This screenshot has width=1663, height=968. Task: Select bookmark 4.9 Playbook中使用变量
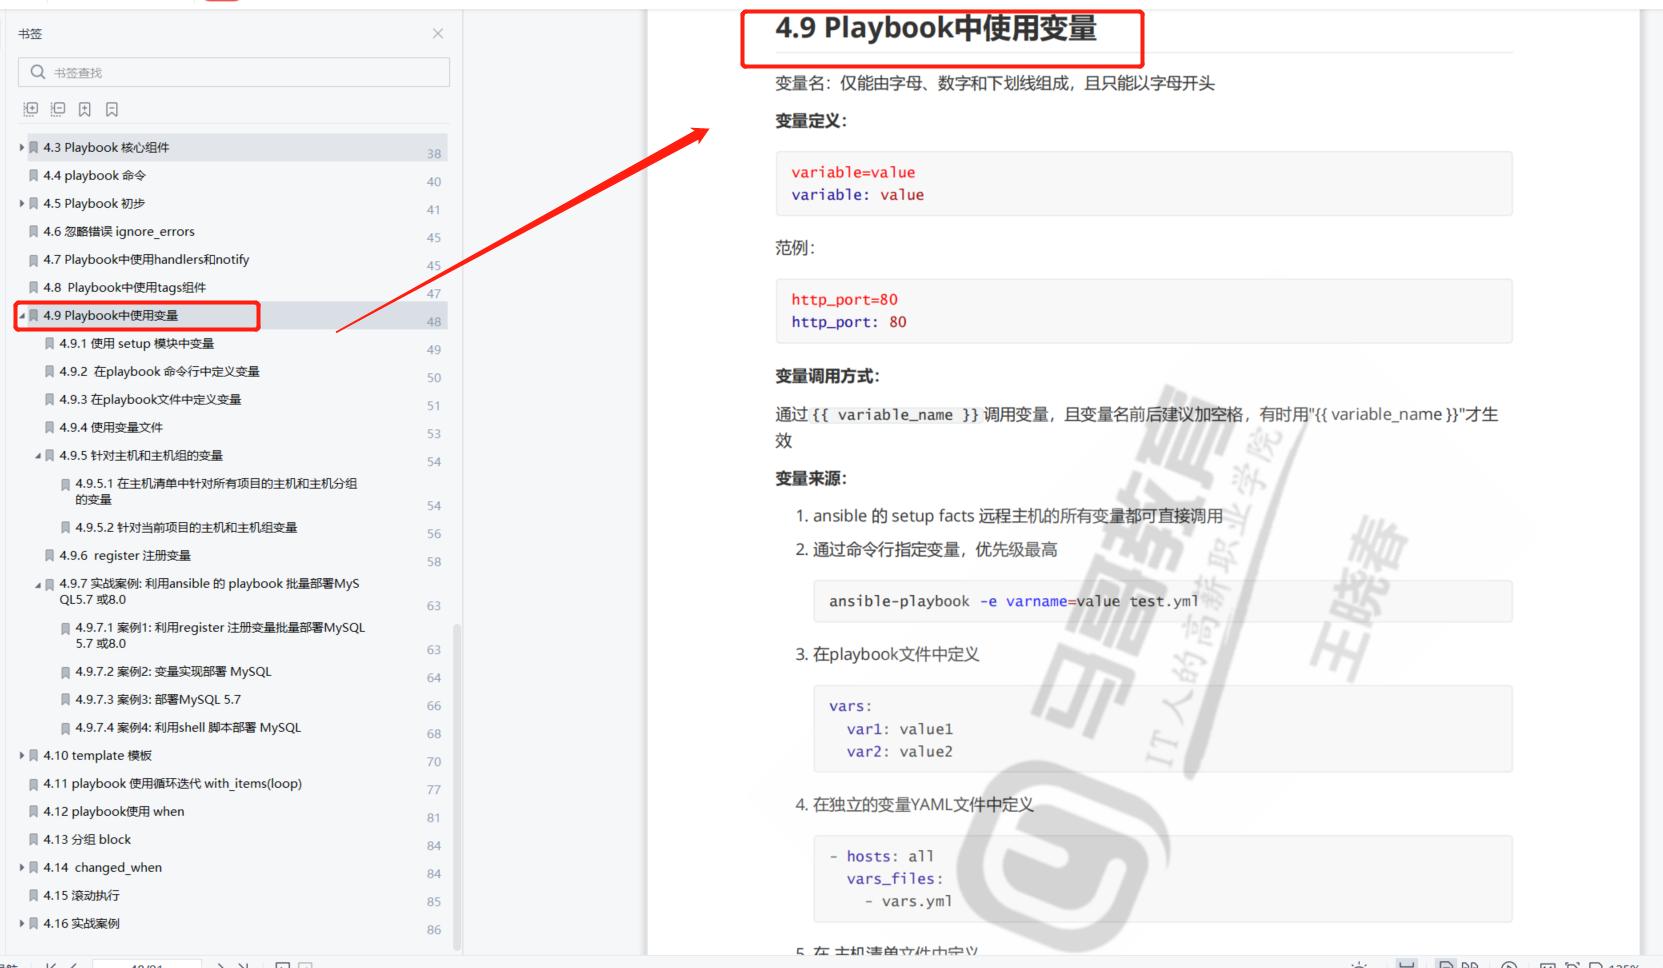tap(110, 316)
